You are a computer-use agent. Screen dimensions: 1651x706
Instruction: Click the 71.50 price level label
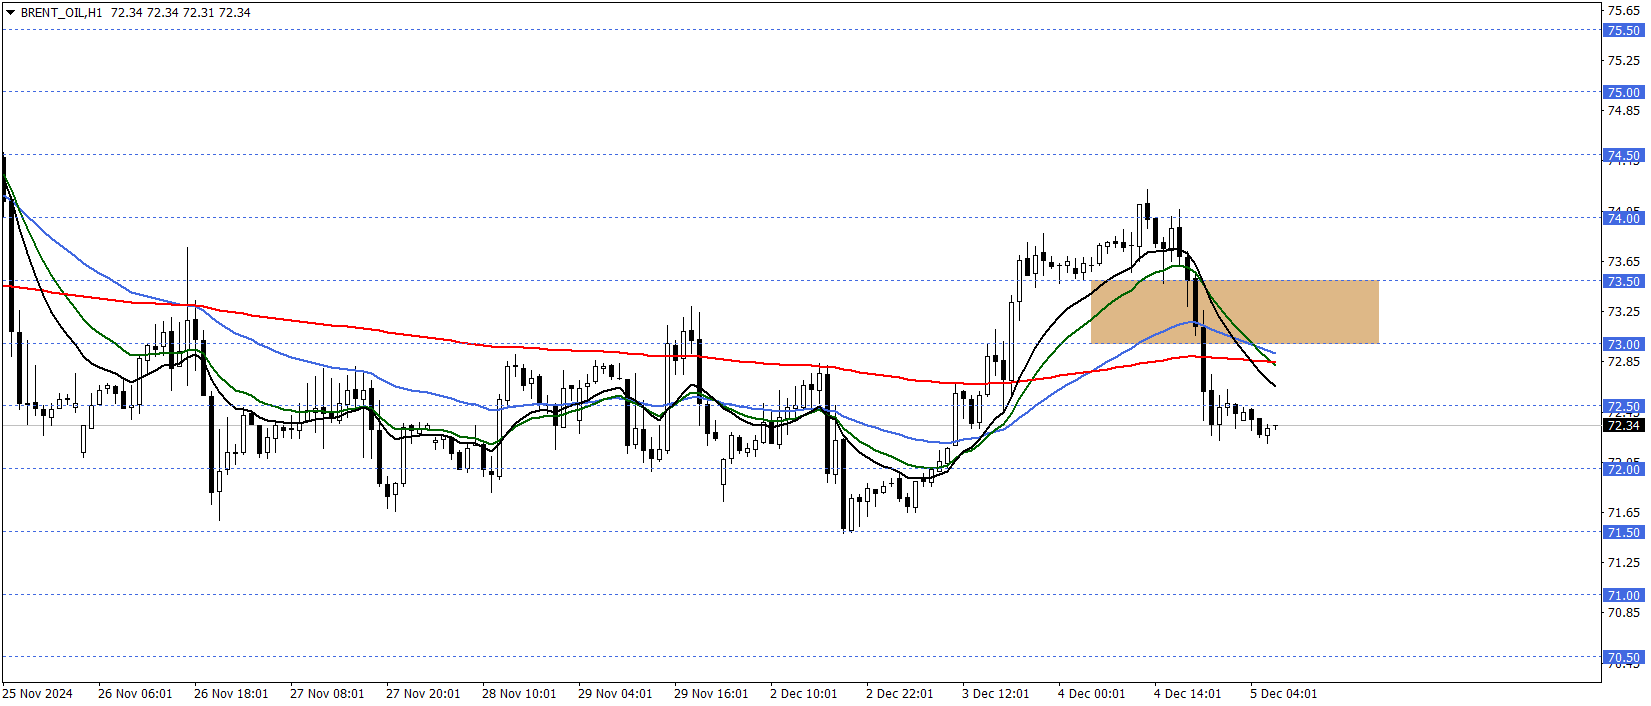coord(1623,532)
